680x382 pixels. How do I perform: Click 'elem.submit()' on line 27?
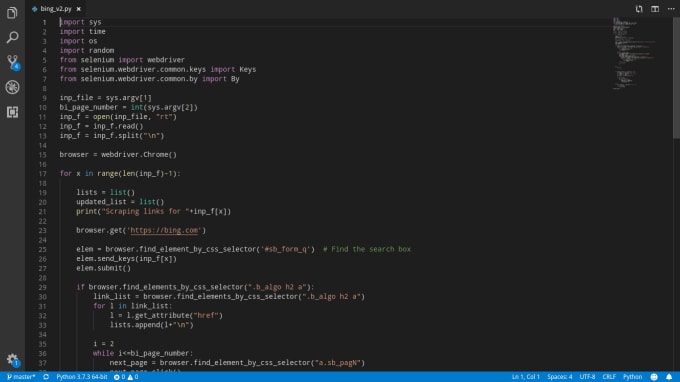coord(103,268)
